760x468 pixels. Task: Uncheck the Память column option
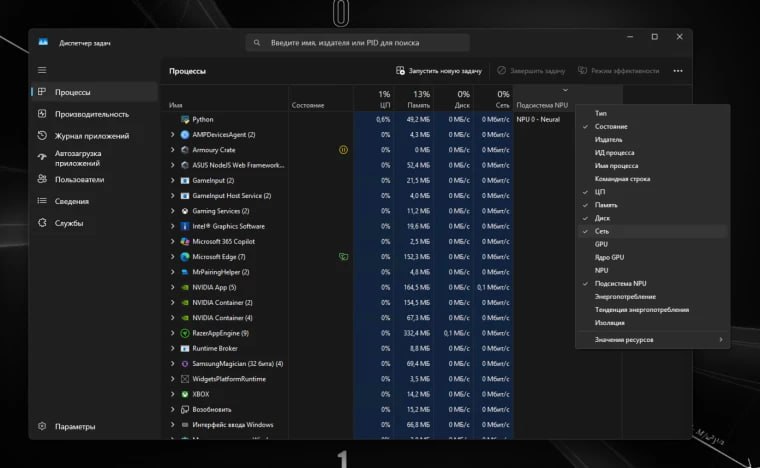click(652, 205)
